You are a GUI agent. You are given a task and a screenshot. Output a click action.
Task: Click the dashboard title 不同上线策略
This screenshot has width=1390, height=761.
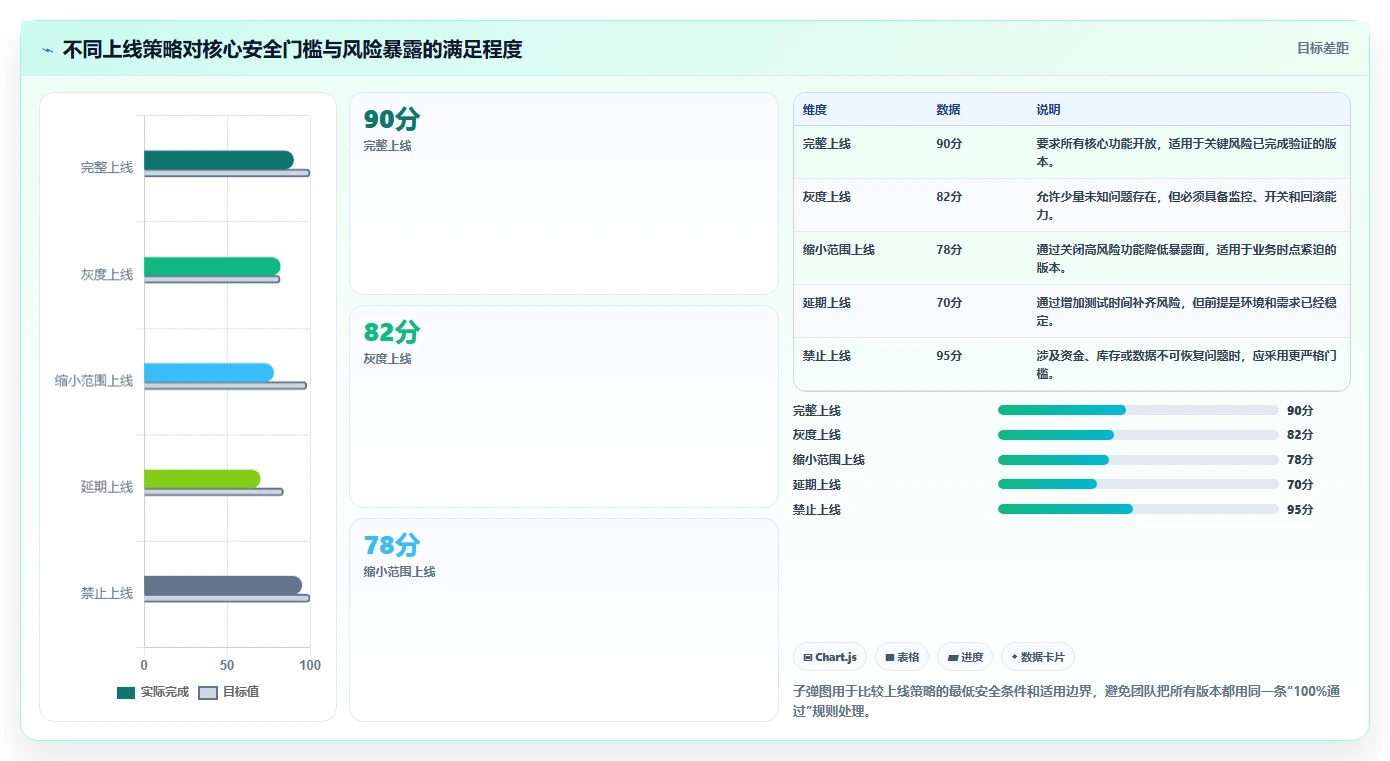coord(292,49)
